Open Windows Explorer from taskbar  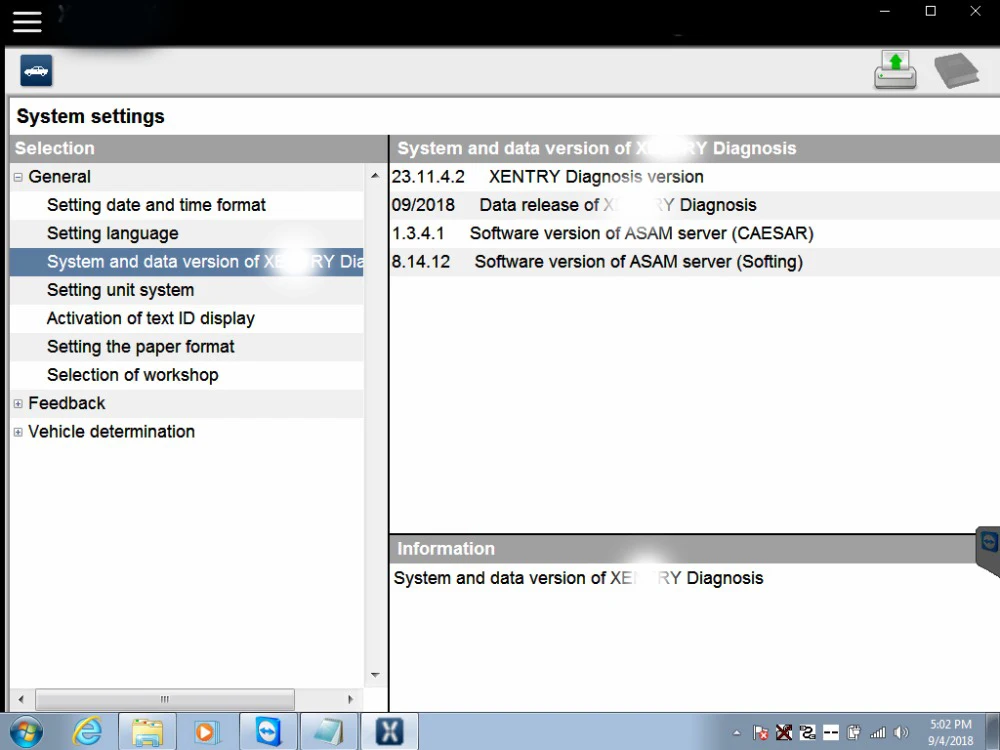[x=147, y=732]
